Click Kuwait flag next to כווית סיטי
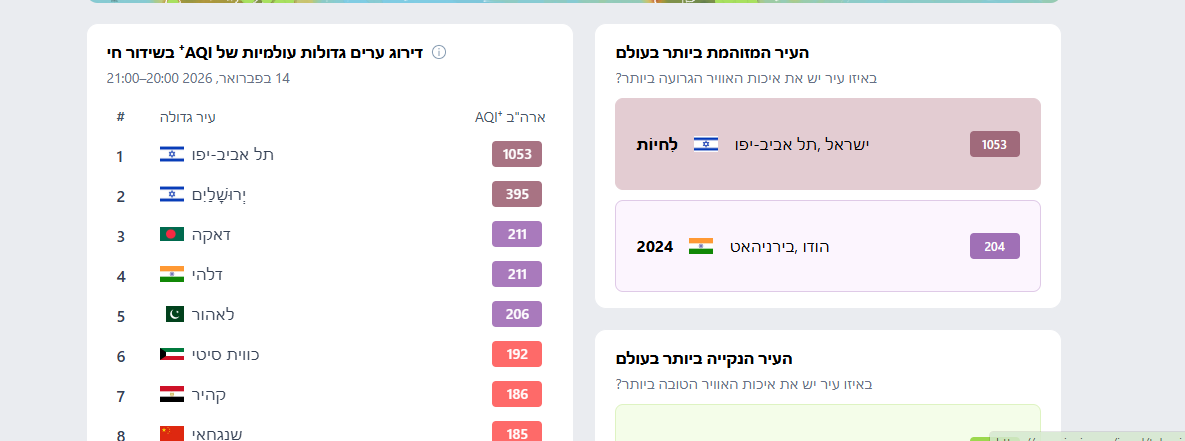1185x441 pixels. click(x=172, y=354)
